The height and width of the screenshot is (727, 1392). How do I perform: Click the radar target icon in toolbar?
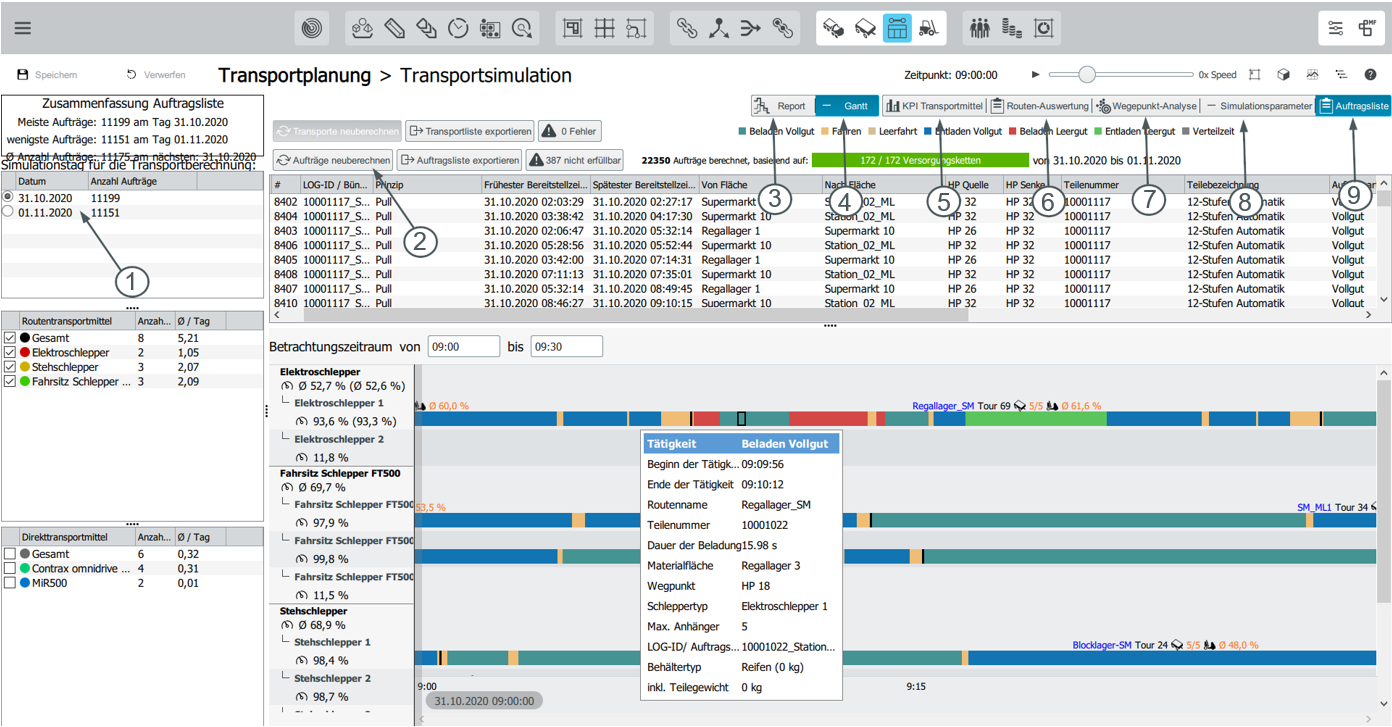point(313,28)
